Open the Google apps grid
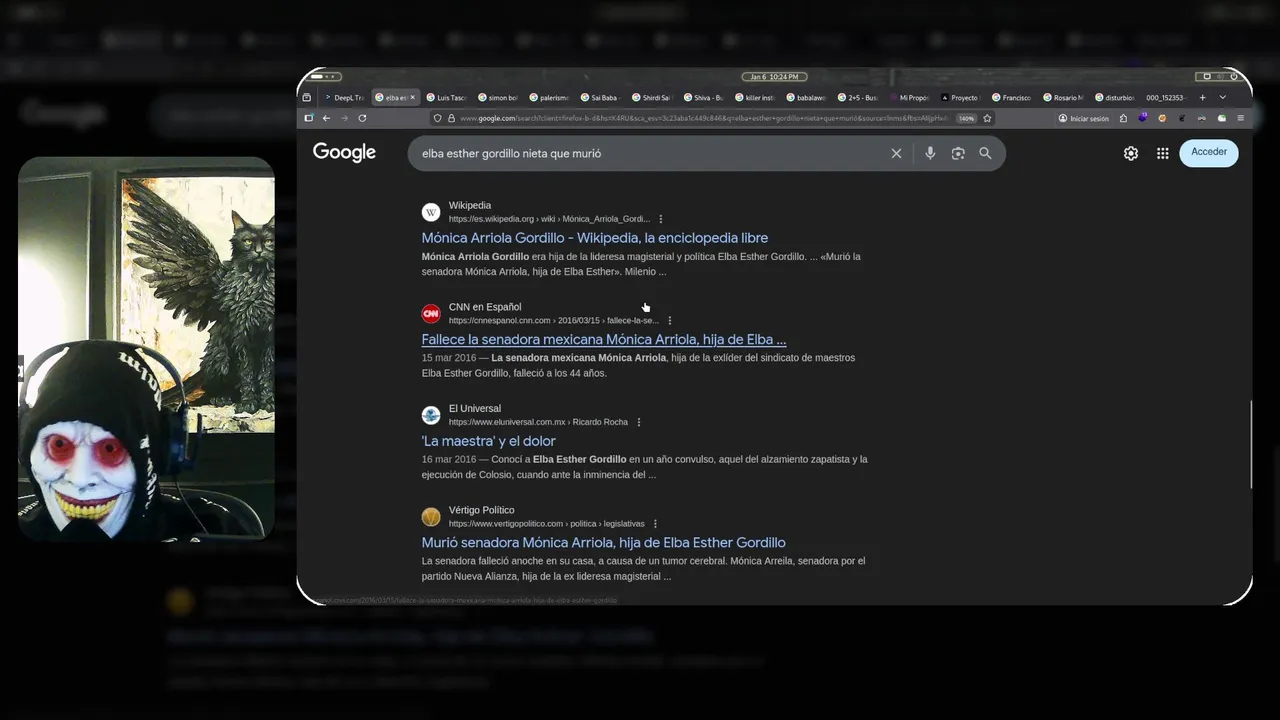The image size is (1280, 720). (x=1162, y=153)
